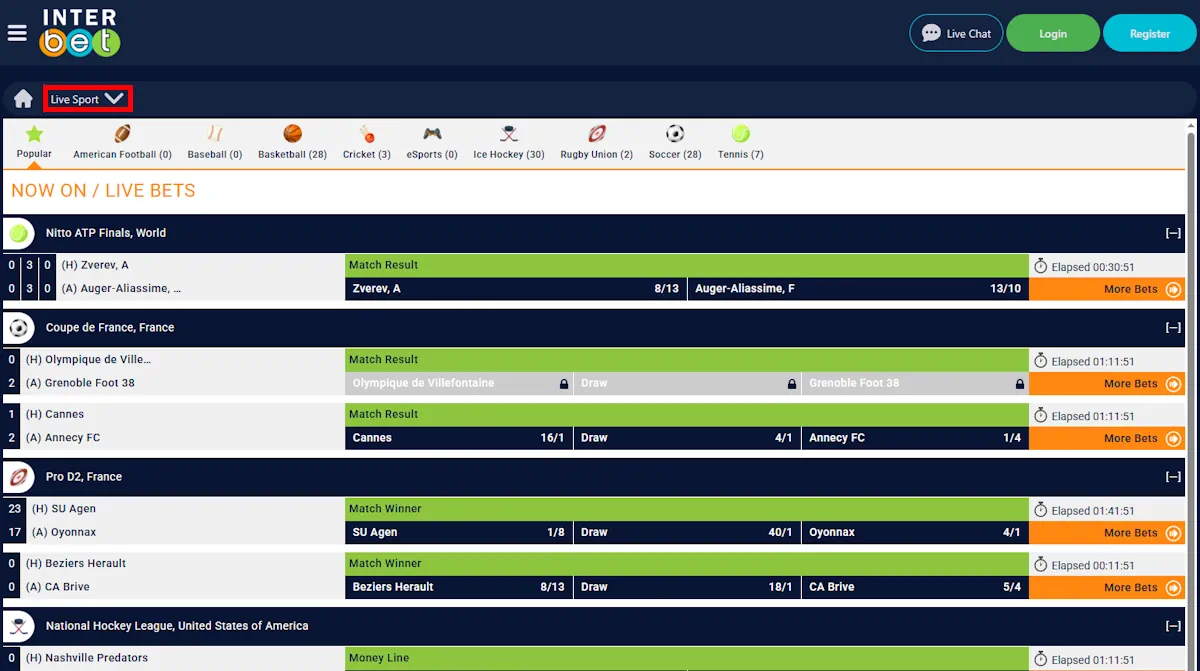Open the Rugby Union category
1200x671 pixels.
(595, 135)
